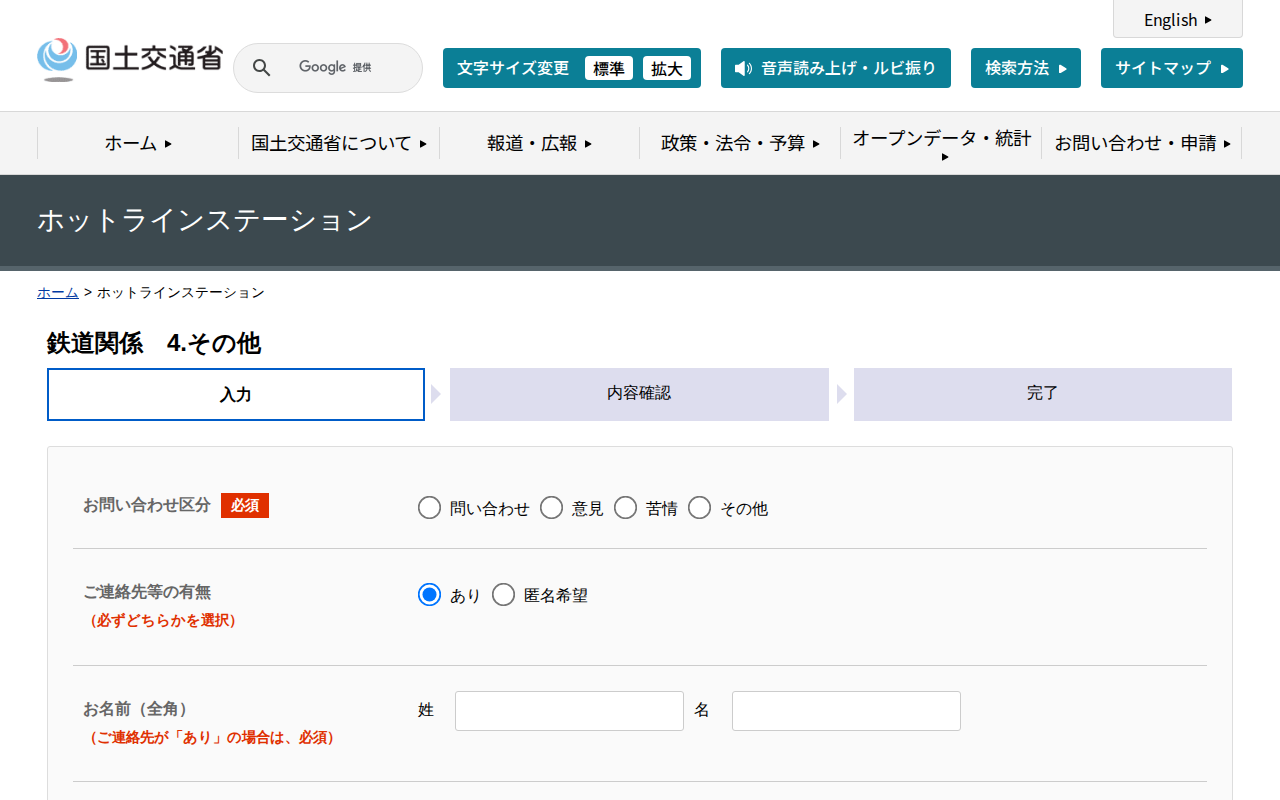Set text size to 標準
1280x800 pixels.
click(609, 68)
